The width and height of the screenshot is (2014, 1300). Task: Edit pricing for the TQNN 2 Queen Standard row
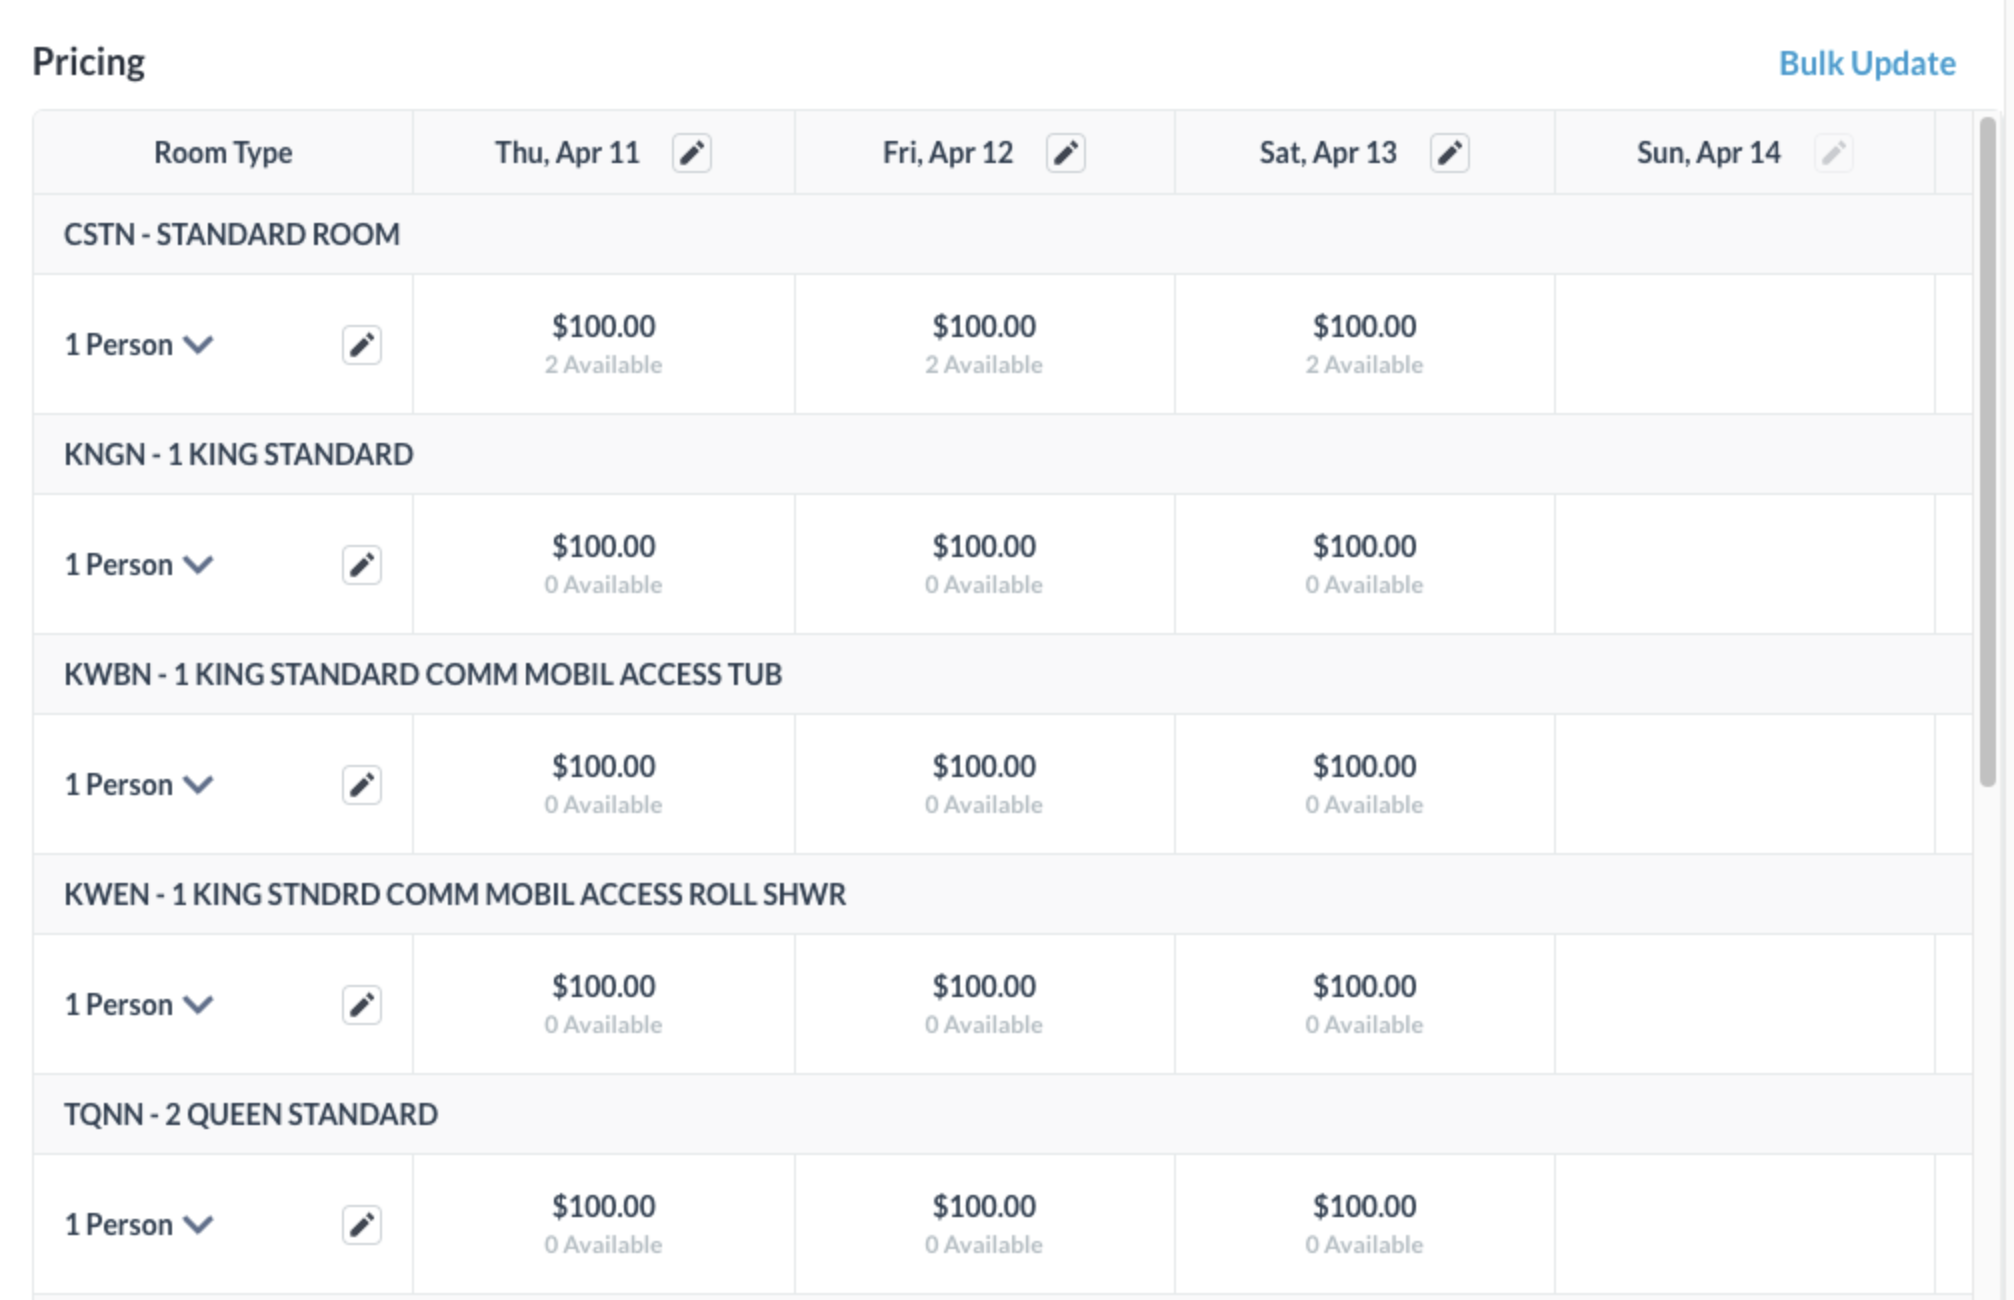coord(362,1223)
